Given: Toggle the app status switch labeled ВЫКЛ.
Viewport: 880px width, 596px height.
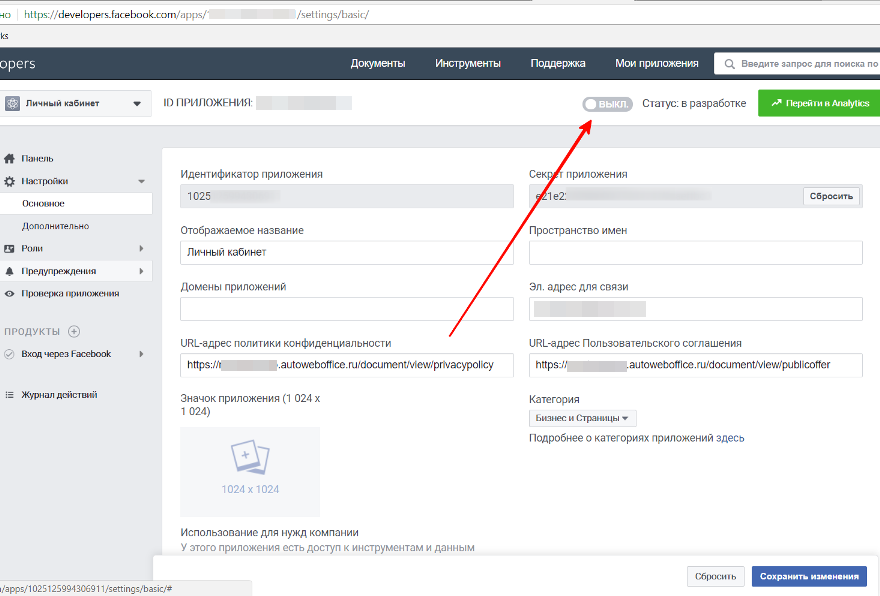Looking at the screenshot, I should coord(607,104).
